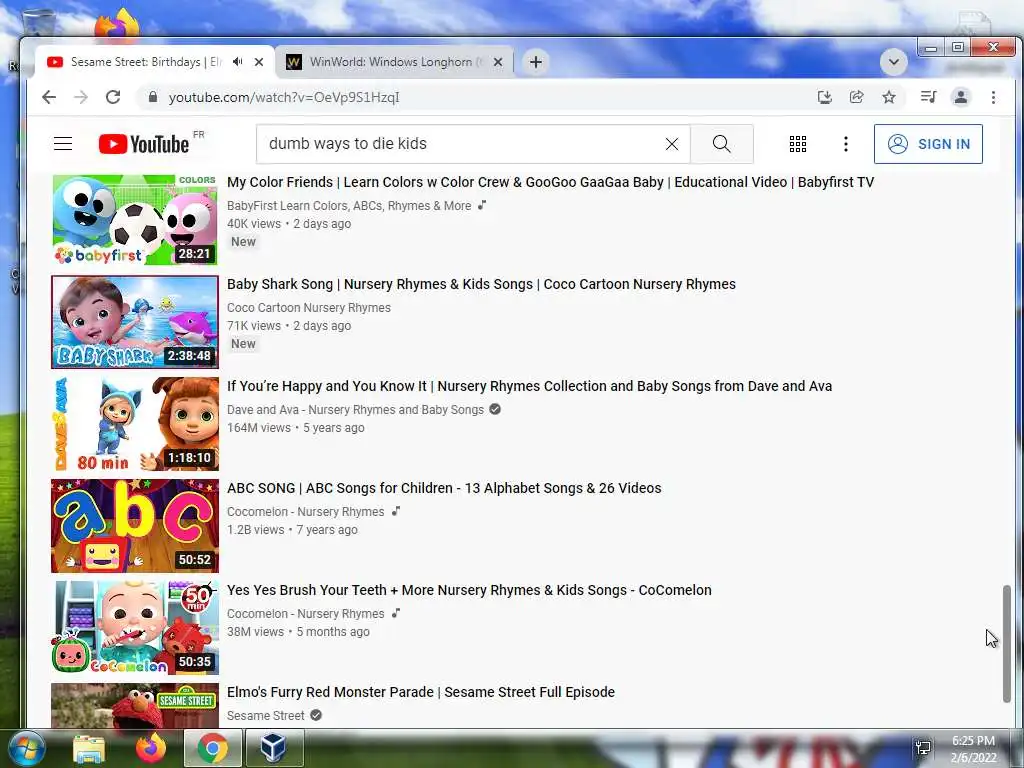Open Windows Explorer from the taskbar
The image size is (1024, 768).
[89, 748]
